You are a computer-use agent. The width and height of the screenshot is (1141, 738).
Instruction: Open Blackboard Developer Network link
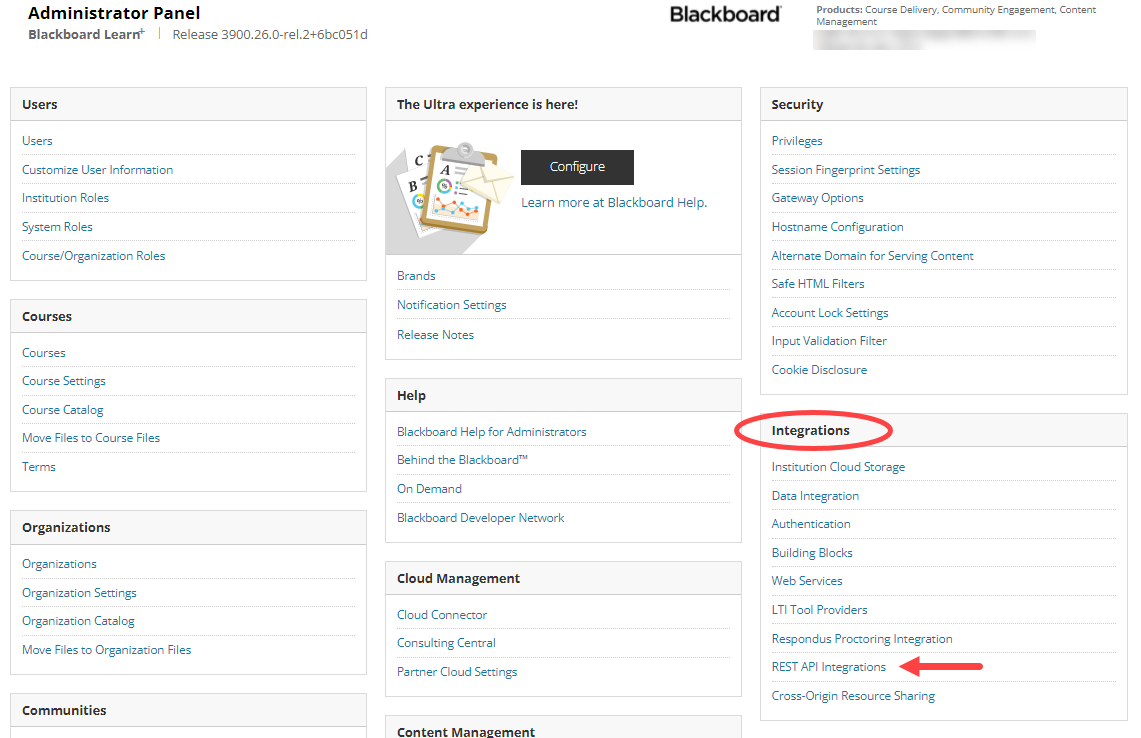(480, 518)
